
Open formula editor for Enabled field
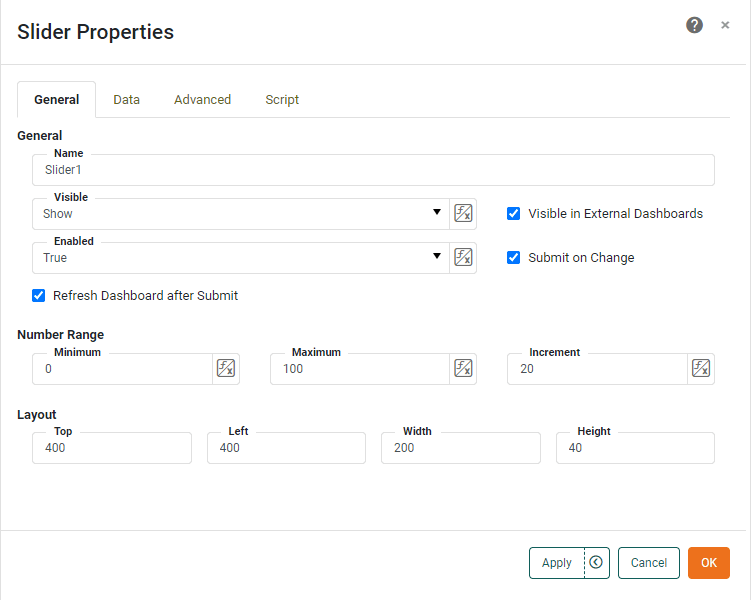click(463, 257)
